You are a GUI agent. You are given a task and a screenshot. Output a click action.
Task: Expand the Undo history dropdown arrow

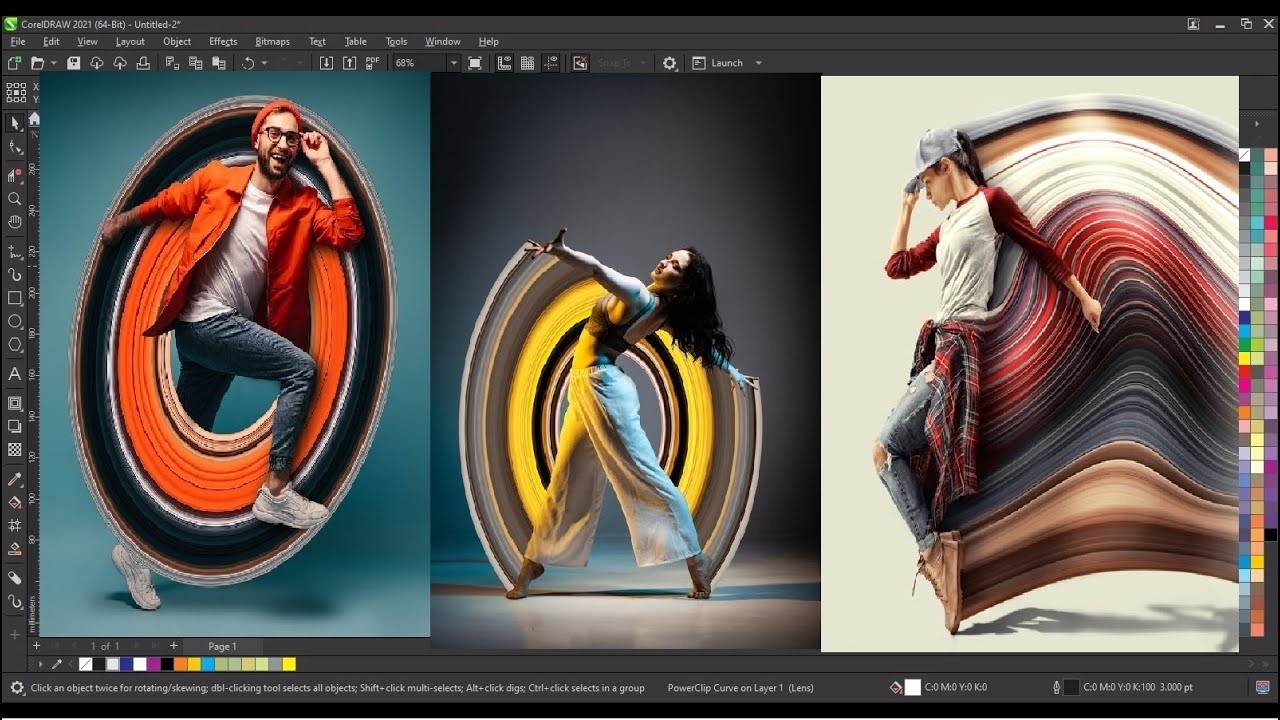(264, 63)
